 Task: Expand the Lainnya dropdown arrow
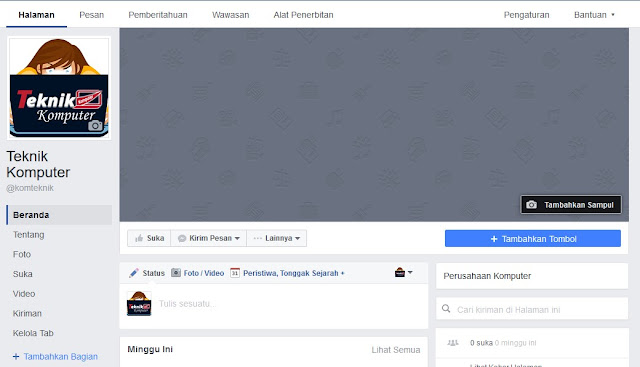pyautogui.click(x=297, y=238)
